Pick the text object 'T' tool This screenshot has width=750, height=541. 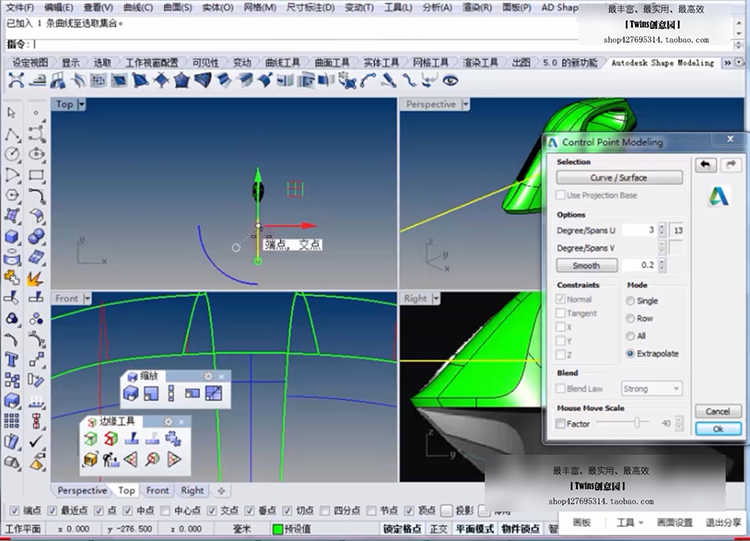tap(12, 359)
